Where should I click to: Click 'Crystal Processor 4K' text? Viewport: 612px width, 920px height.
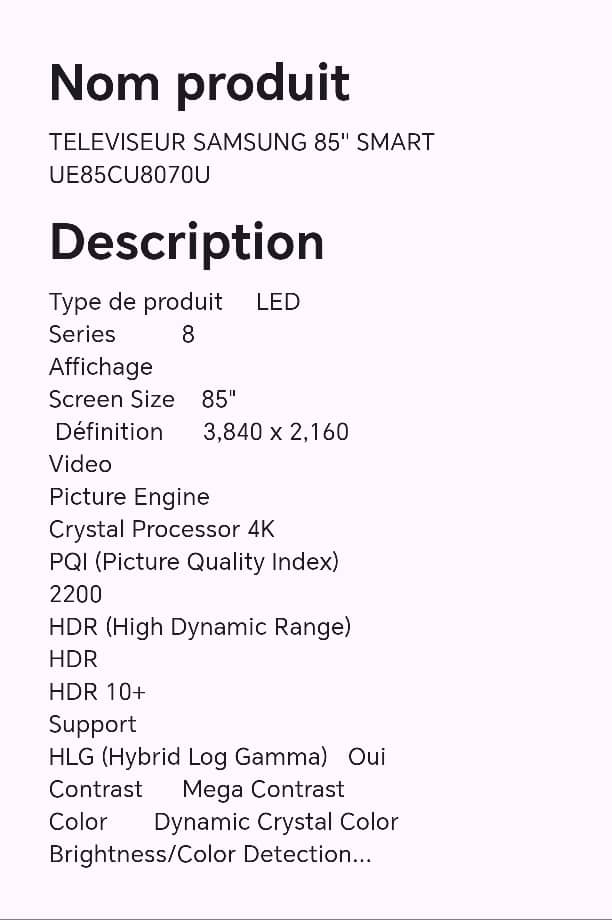point(162,530)
